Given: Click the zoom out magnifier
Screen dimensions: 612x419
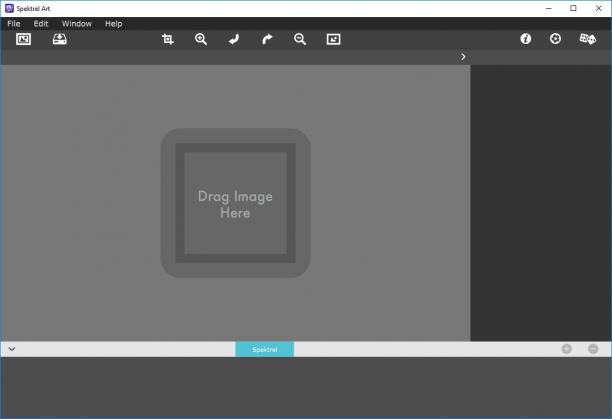Looking at the screenshot, I should pos(300,39).
